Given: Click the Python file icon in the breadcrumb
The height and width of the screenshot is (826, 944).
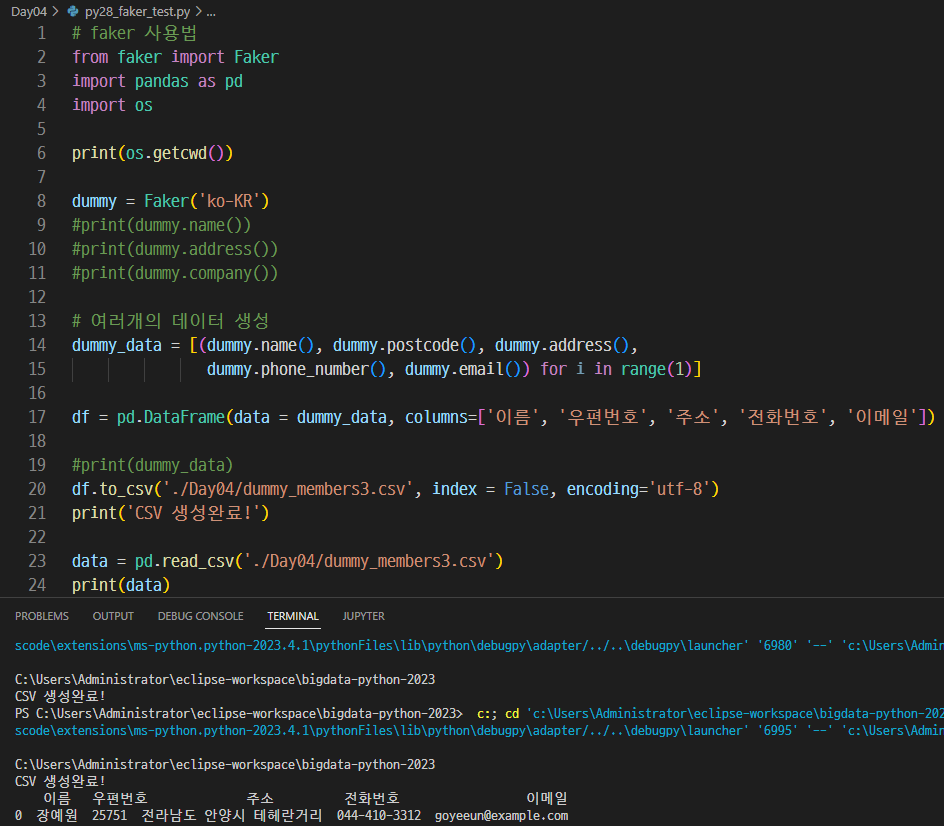Looking at the screenshot, I should (73, 11).
